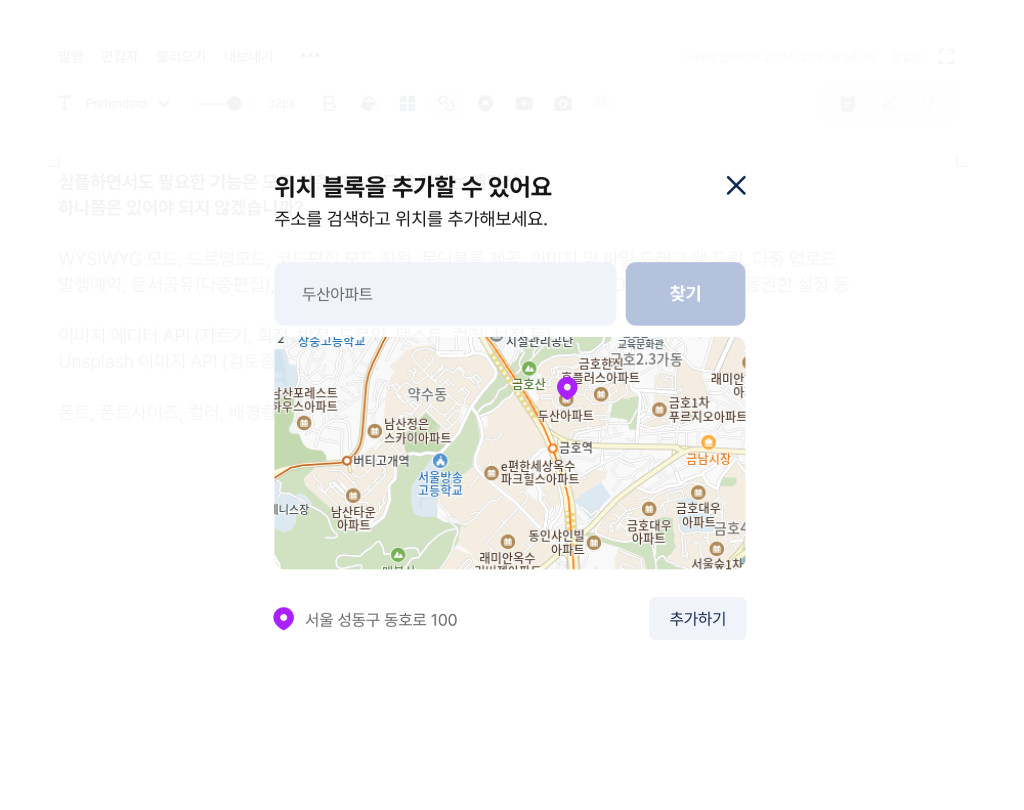Focus the address search field containing 두산아파트

tap(445, 294)
